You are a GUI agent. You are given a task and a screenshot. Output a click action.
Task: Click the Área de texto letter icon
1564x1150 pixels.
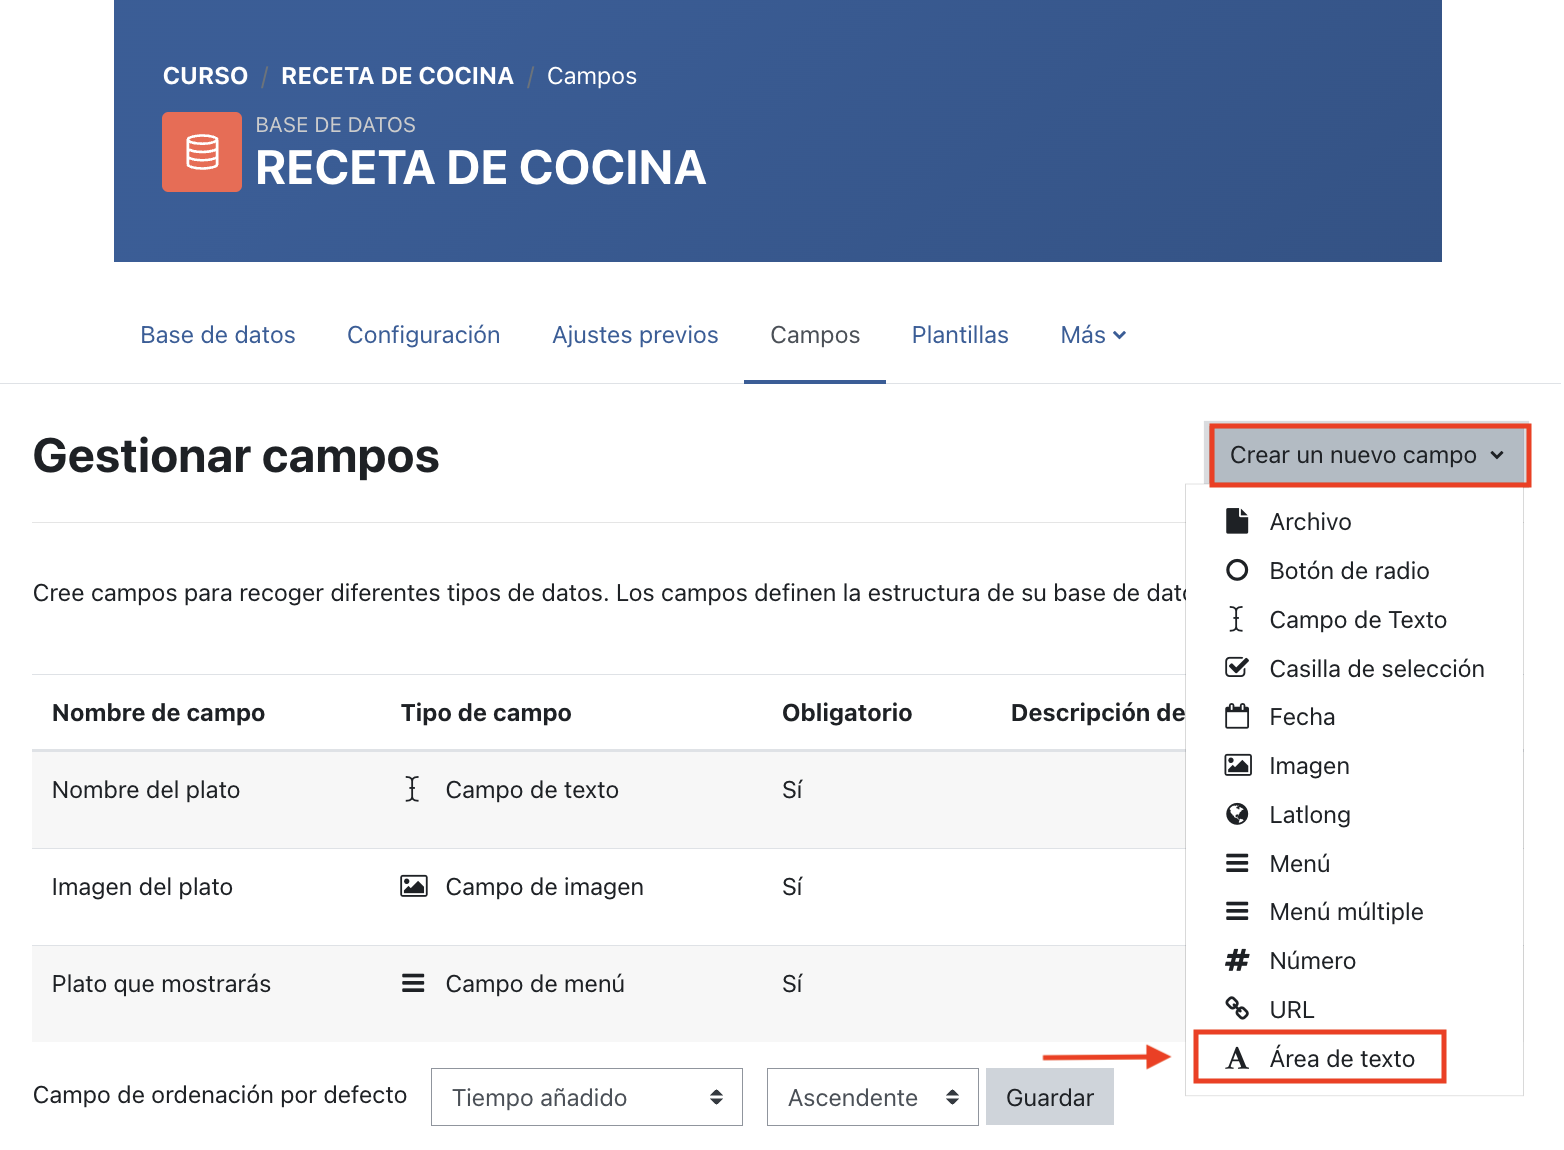pyautogui.click(x=1237, y=1058)
